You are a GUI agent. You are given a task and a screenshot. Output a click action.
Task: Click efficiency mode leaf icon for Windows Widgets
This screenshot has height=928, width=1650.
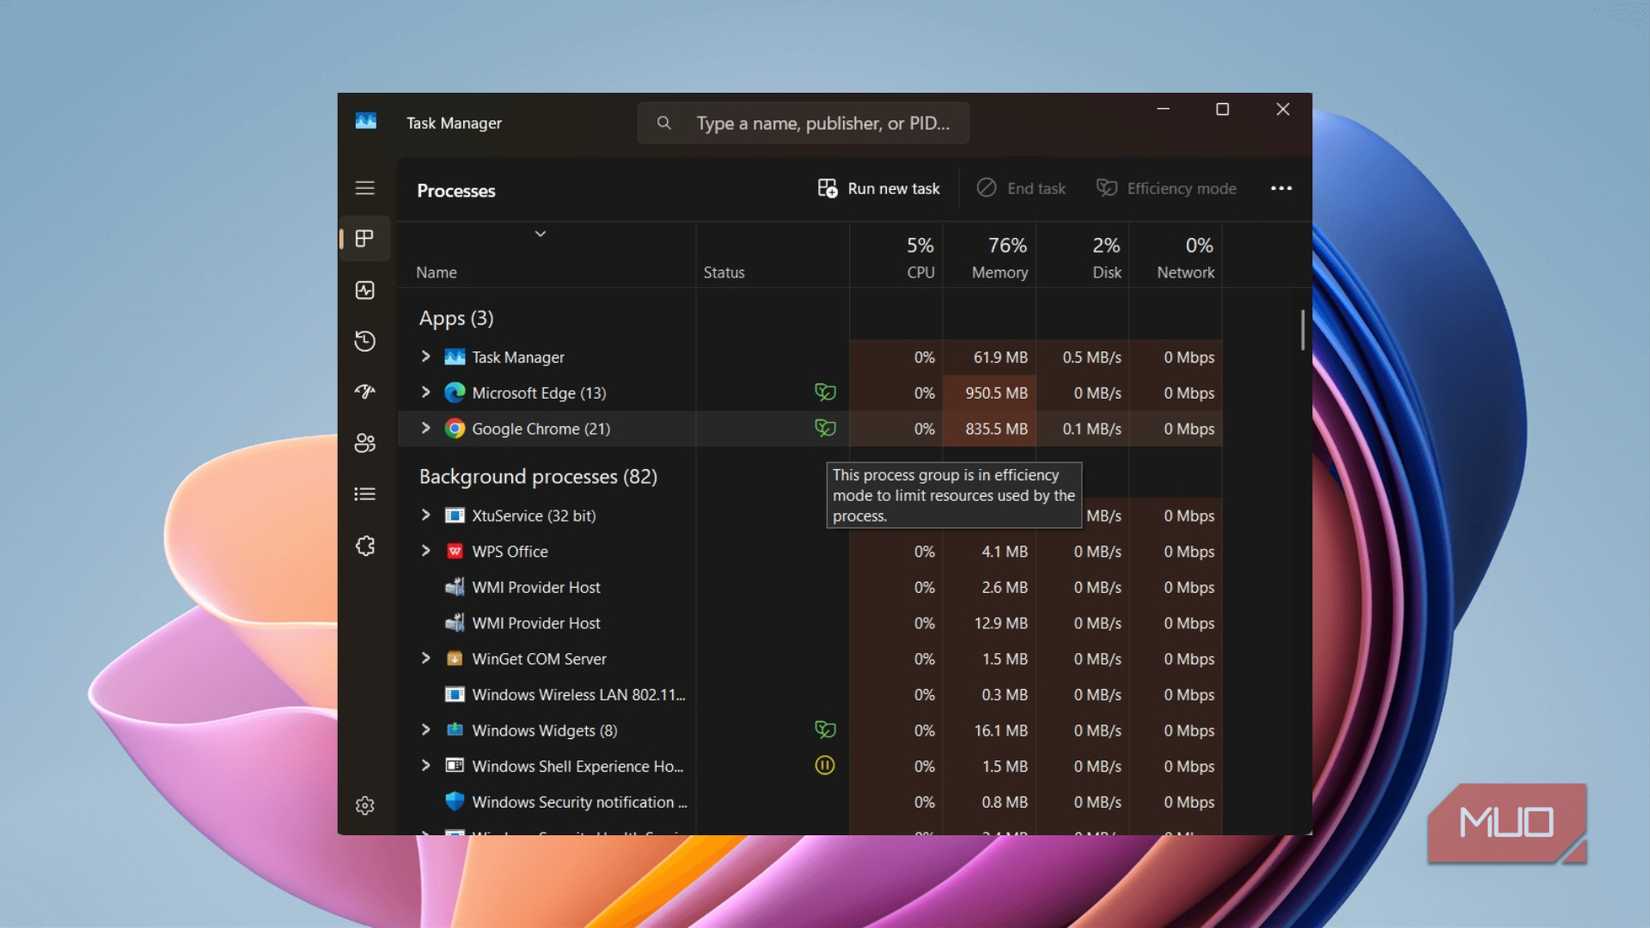(825, 730)
